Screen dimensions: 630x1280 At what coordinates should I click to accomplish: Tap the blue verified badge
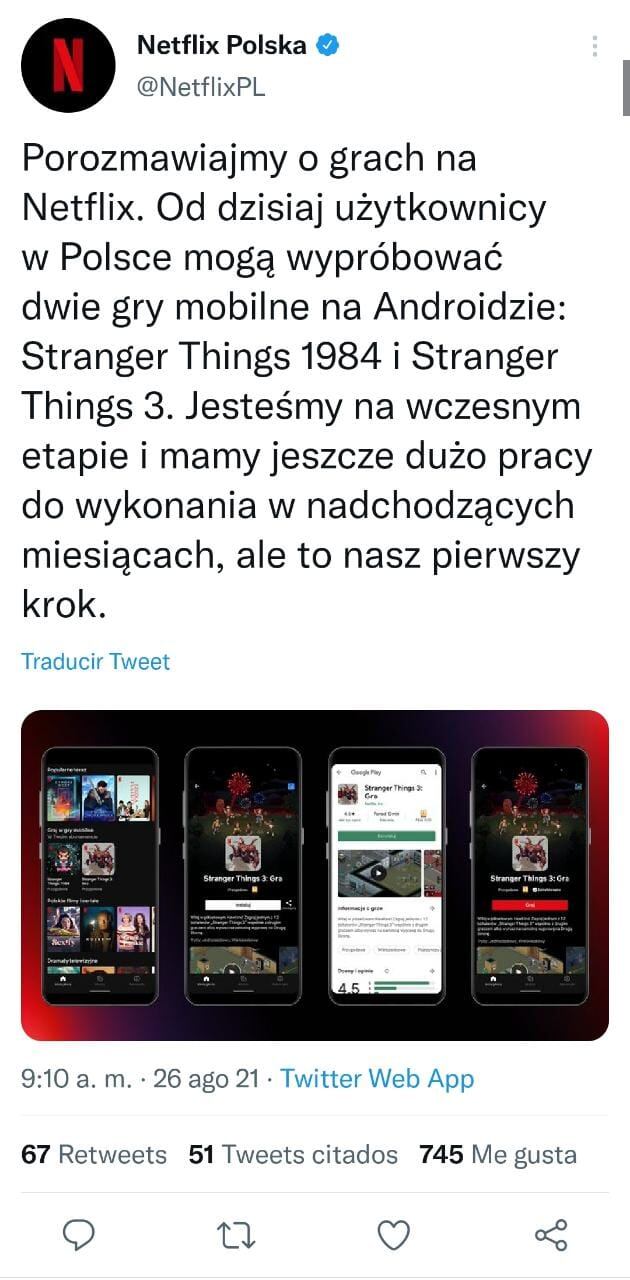329,45
